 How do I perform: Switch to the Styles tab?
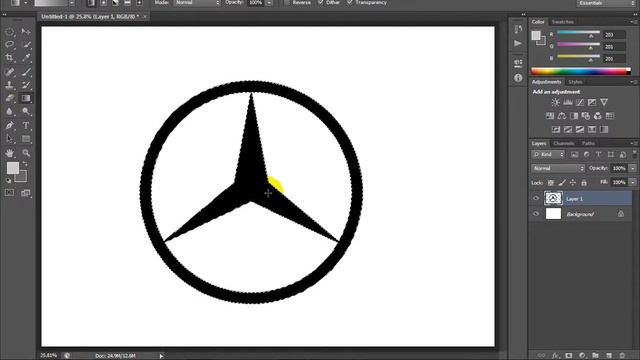pyautogui.click(x=575, y=82)
